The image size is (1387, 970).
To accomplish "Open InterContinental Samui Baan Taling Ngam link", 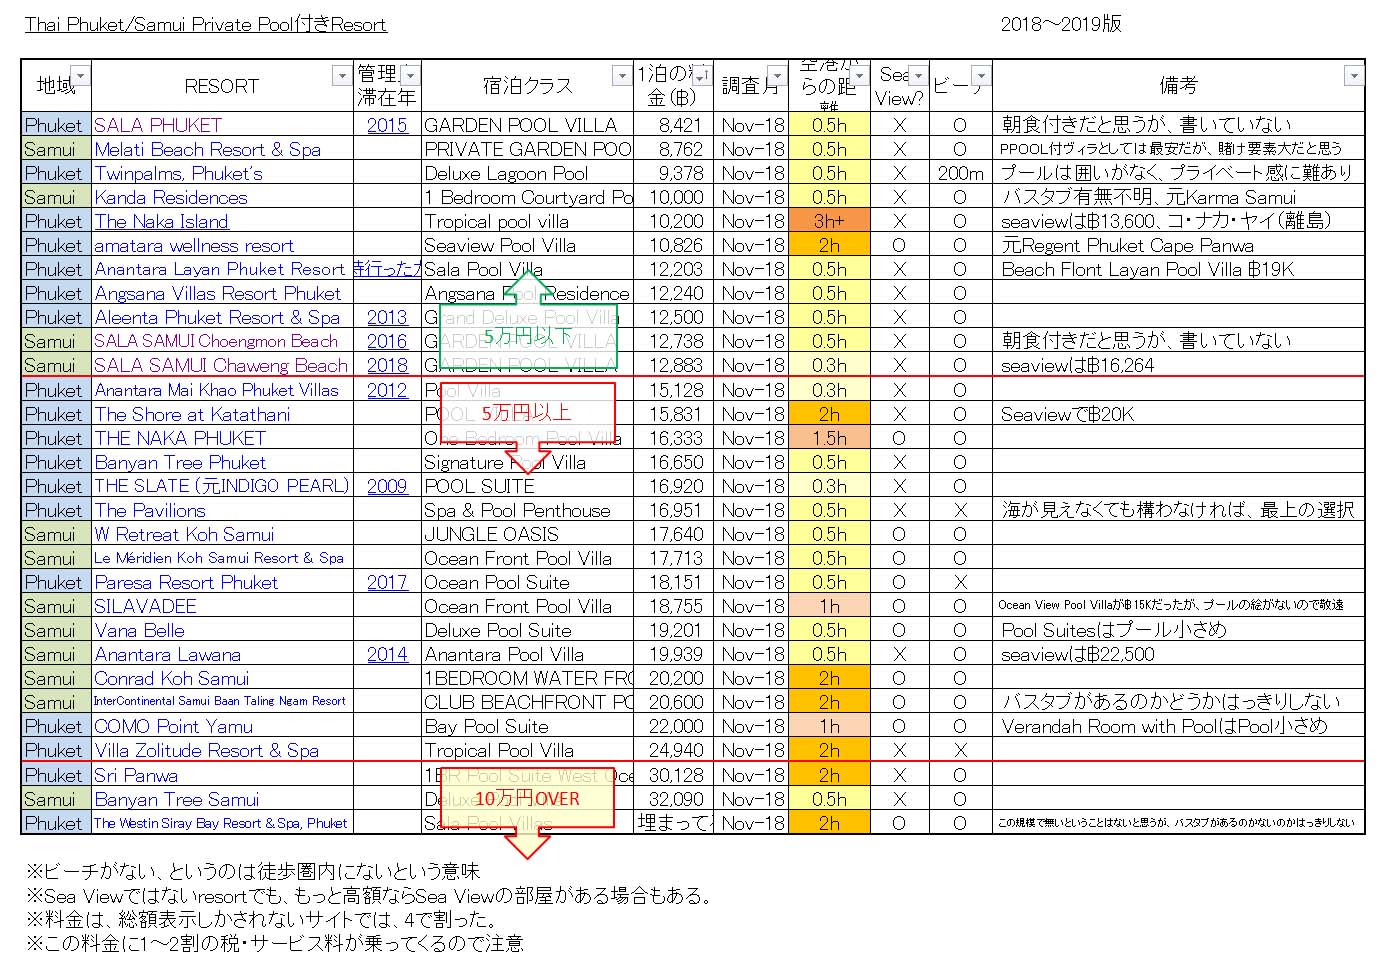I will coord(220,701).
